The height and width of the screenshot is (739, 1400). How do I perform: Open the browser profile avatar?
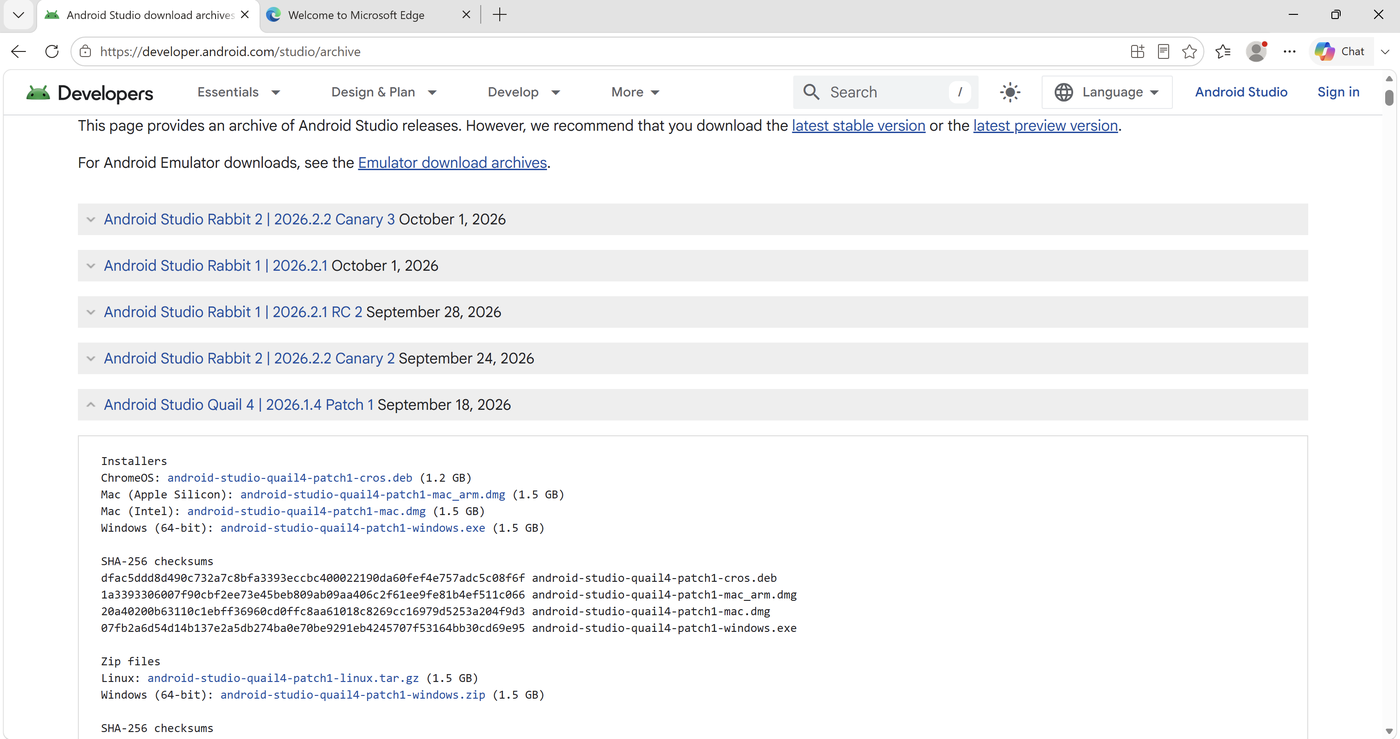[1257, 51]
